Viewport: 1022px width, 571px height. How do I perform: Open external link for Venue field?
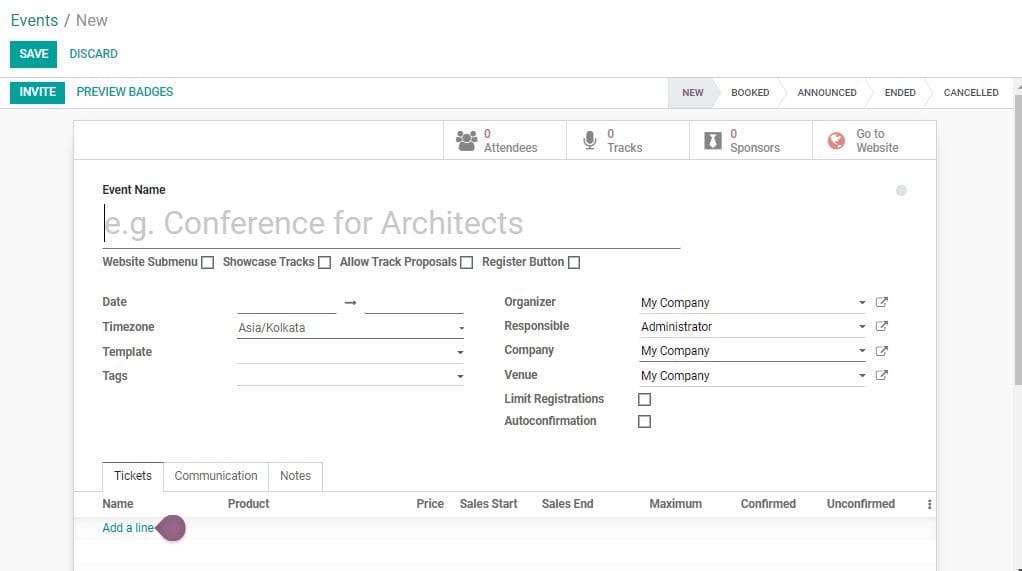point(881,375)
